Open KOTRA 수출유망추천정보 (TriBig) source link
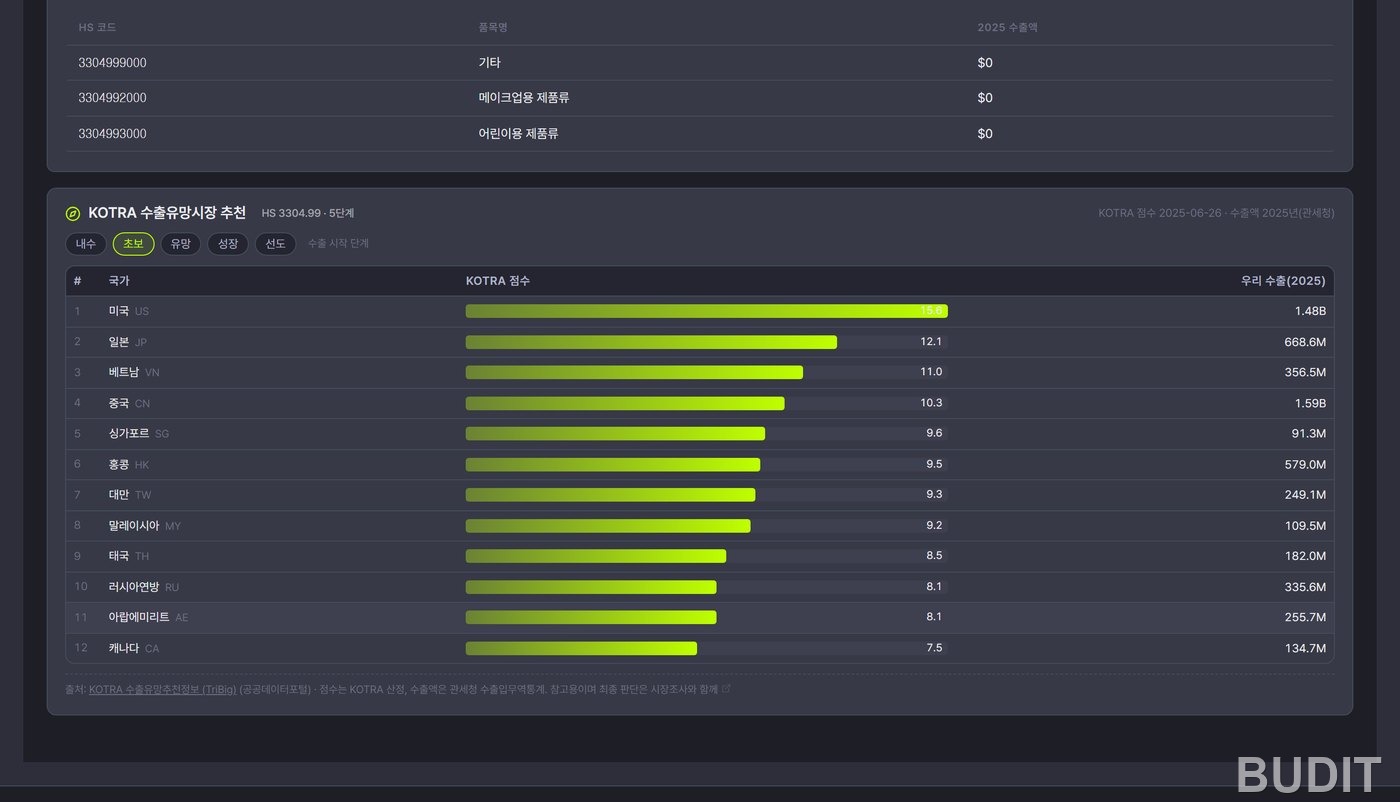Viewport: 1400px width, 802px height. tap(163, 689)
